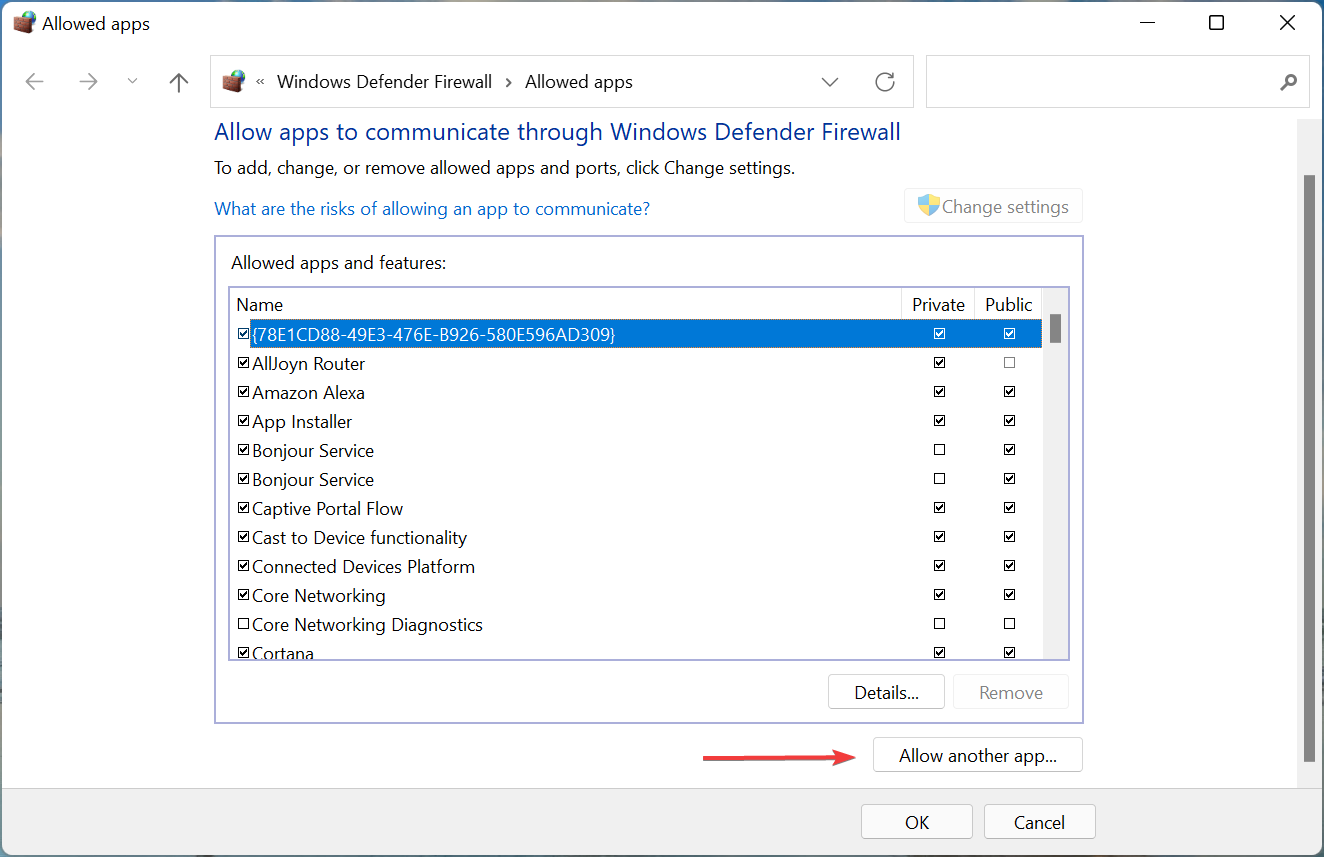The image size is (1324, 857).
Task: Toggle Private for Captive Portal Flow
Action: tap(939, 508)
